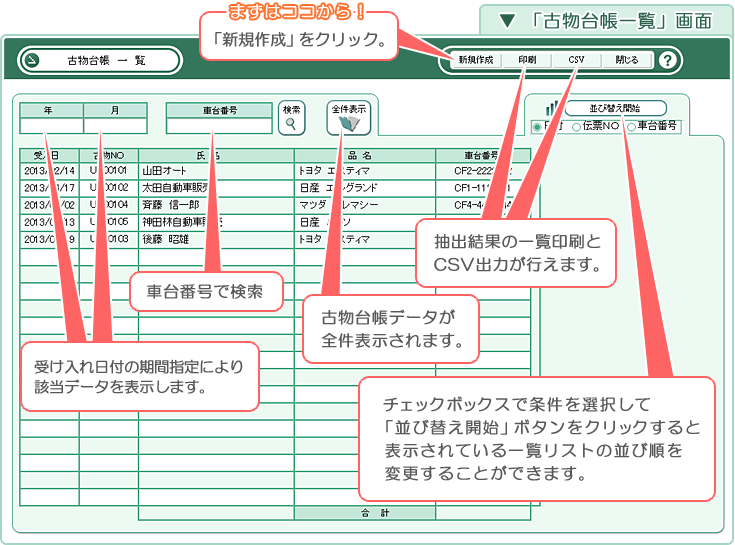Image resolution: width=735 pixels, height=545 pixels.
Task: Click the 古物NO column header
Action: click(109, 156)
